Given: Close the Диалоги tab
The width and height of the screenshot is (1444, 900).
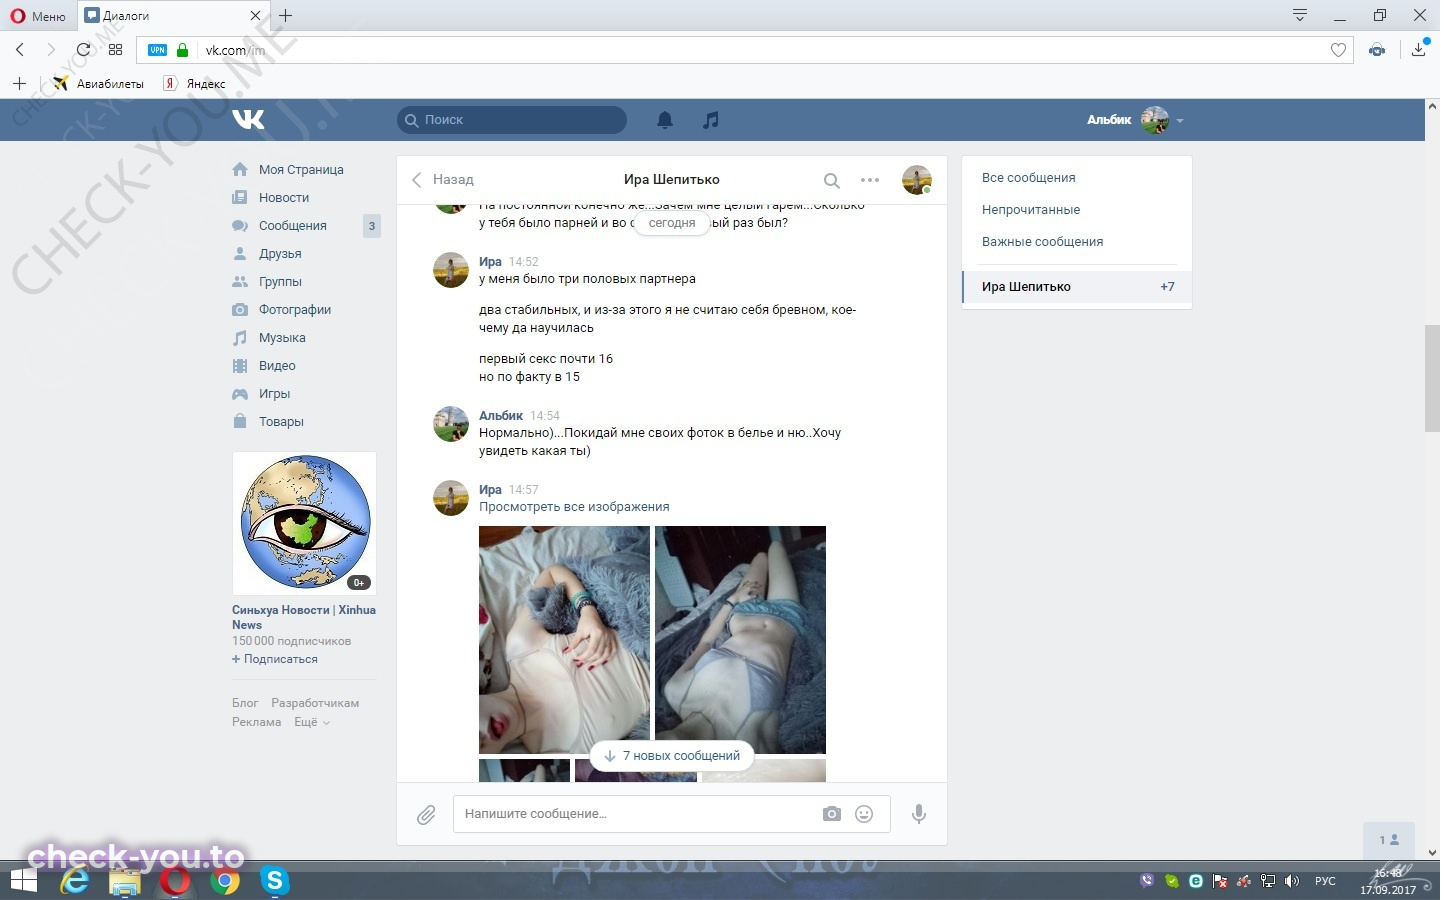Looking at the screenshot, I should [x=255, y=16].
